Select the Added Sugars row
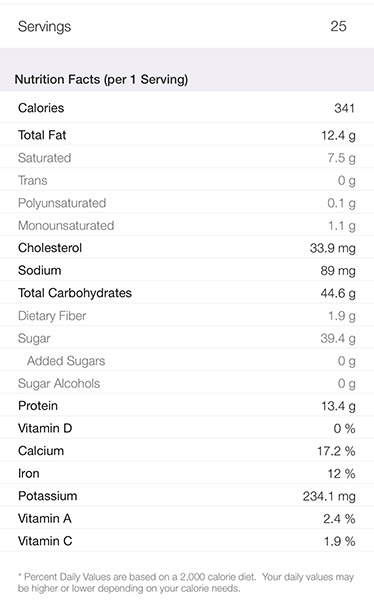374x600 pixels. tap(187, 360)
